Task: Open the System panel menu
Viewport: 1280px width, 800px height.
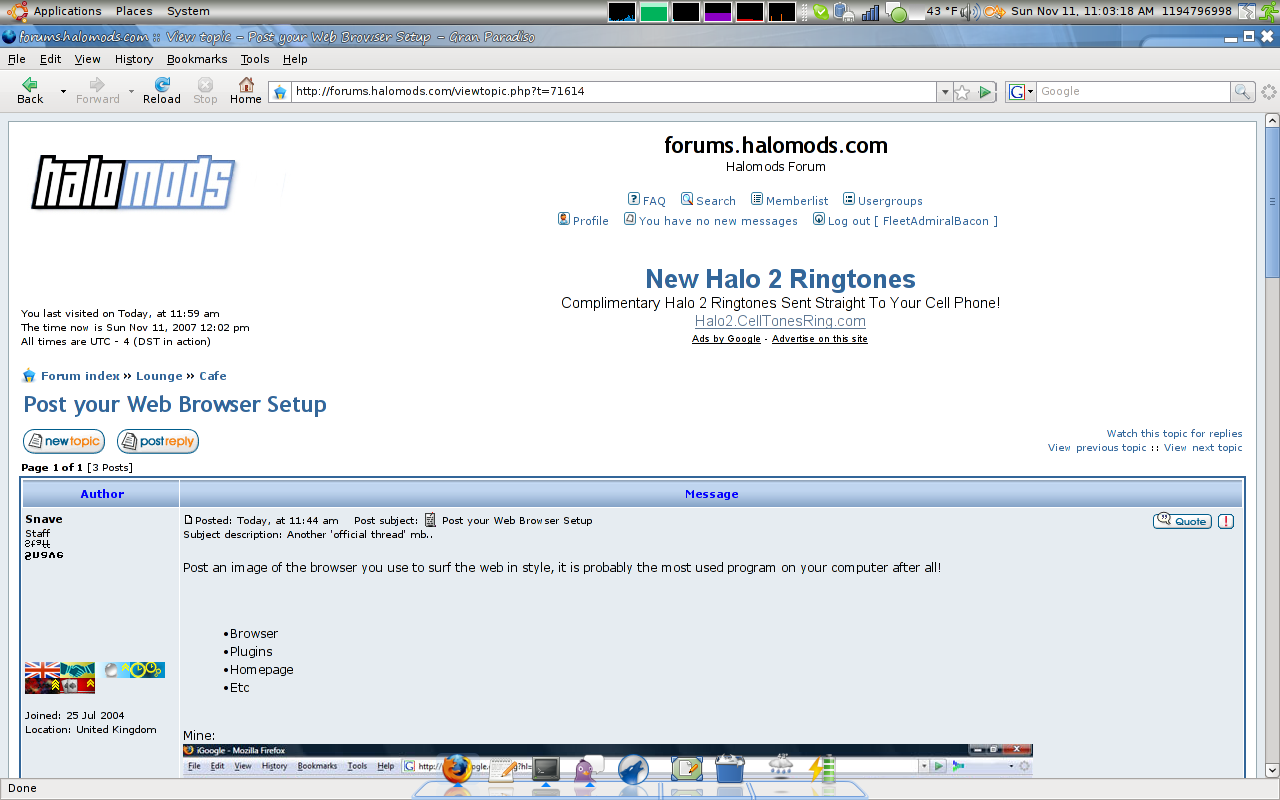Action: pos(188,11)
